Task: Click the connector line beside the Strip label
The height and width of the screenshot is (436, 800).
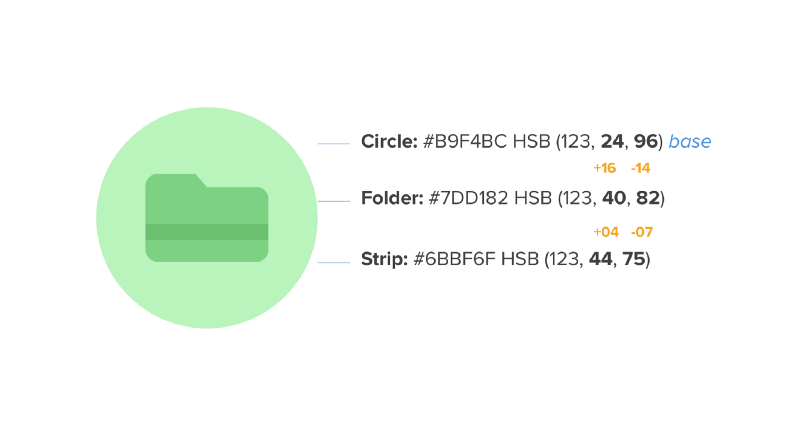Action: [x=333, y=263]
